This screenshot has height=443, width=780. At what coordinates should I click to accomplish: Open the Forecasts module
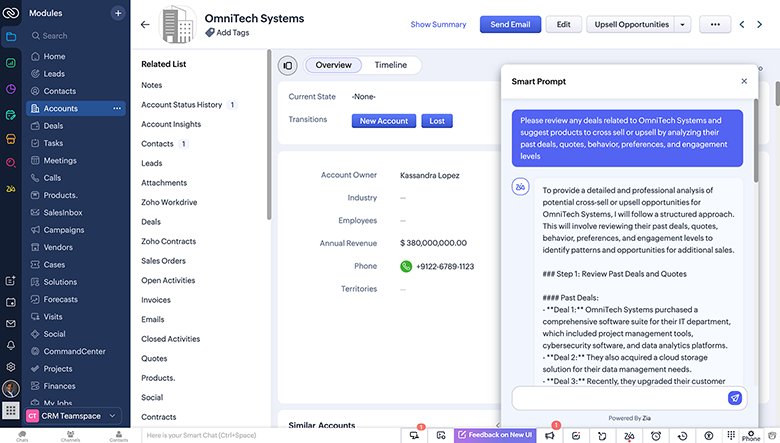60,299
